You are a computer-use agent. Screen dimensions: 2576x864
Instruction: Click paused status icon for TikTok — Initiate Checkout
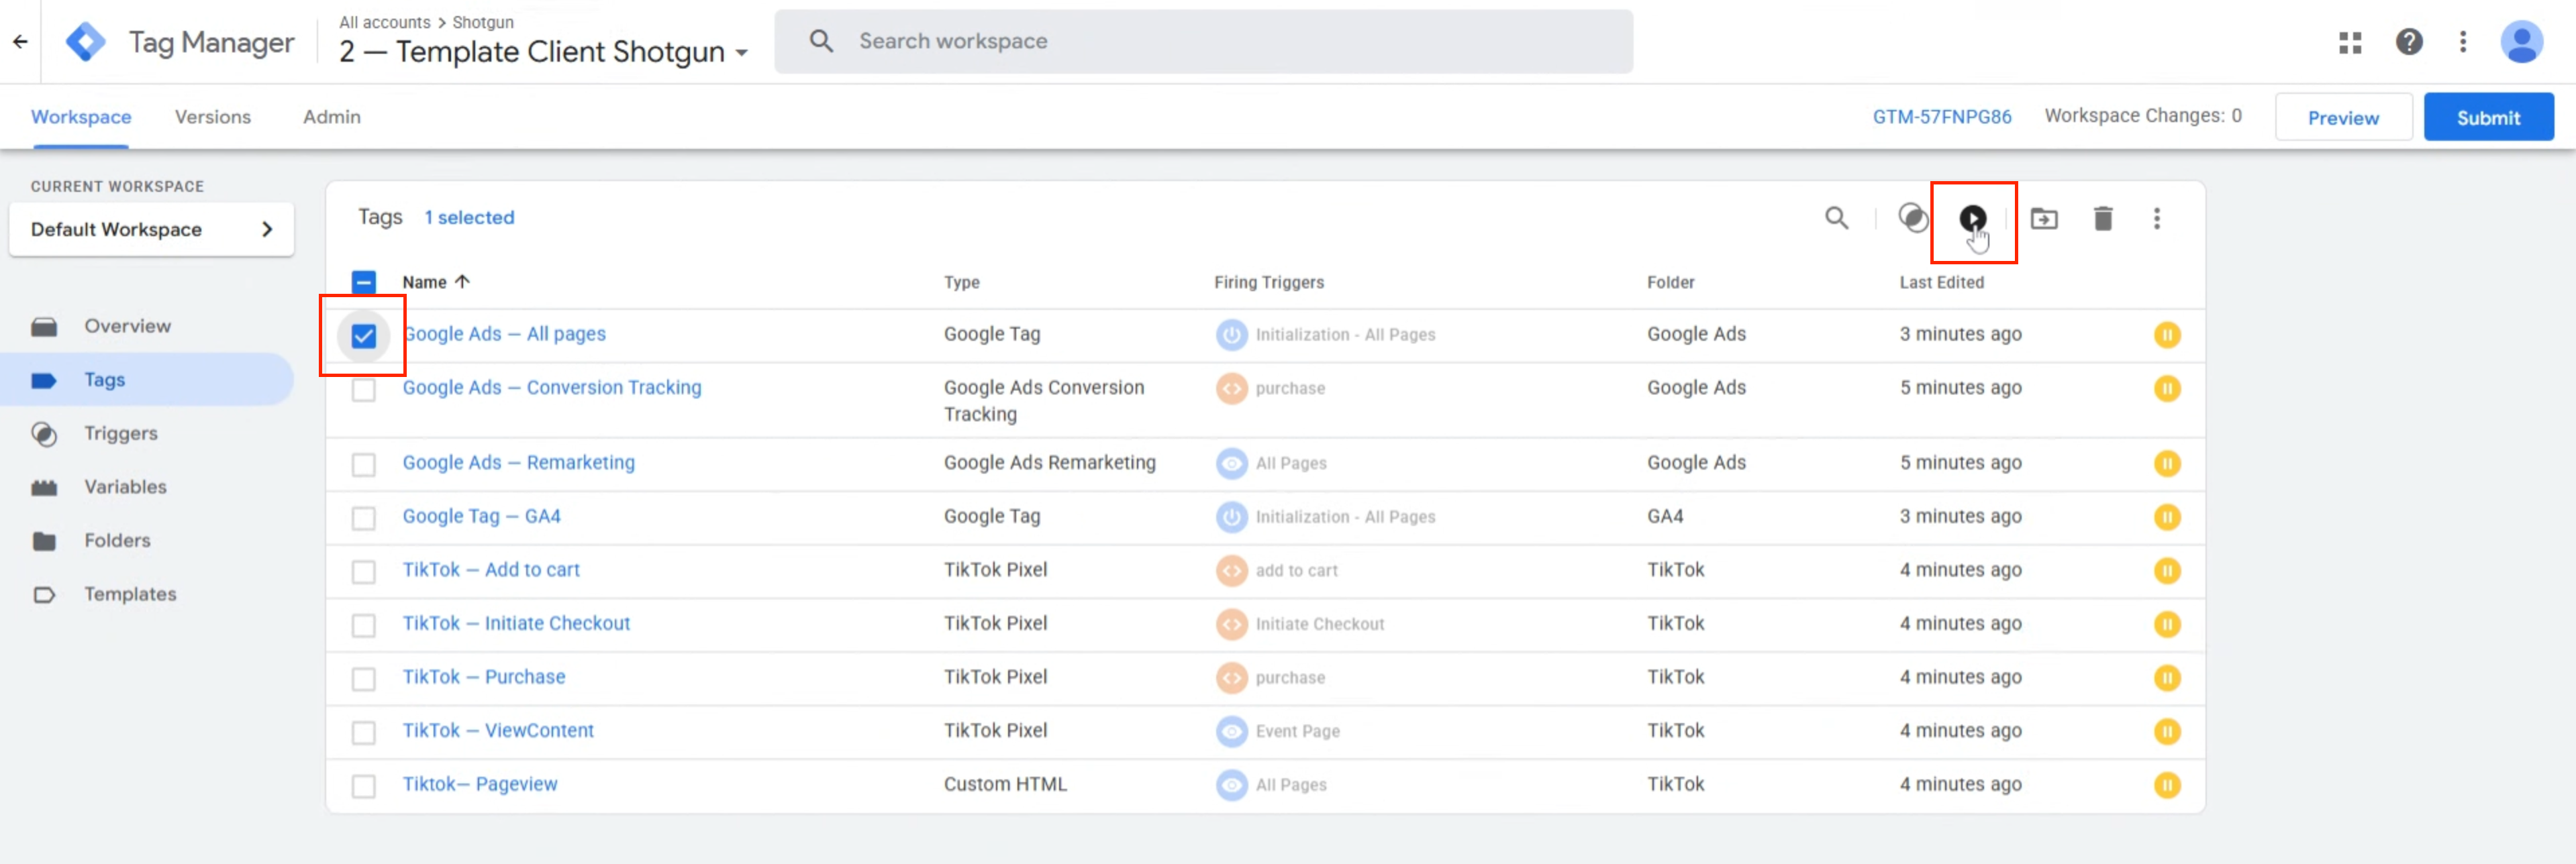pos(2167,624)
